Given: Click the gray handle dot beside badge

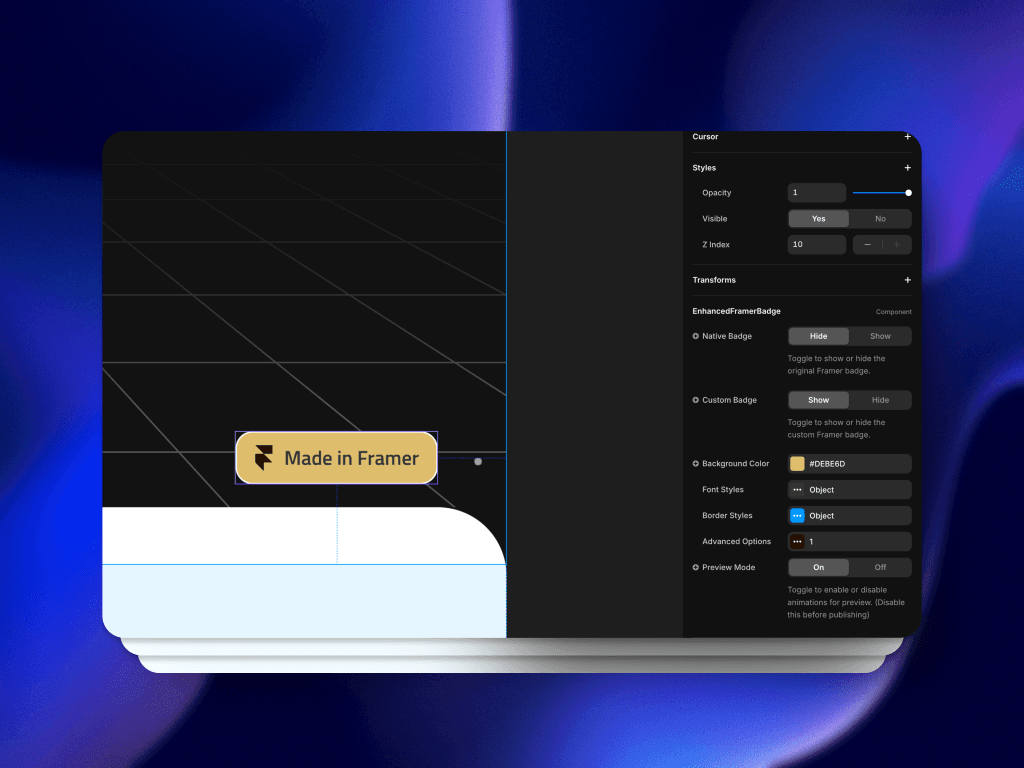Looking at the screenshot, I should click(478, 462).
